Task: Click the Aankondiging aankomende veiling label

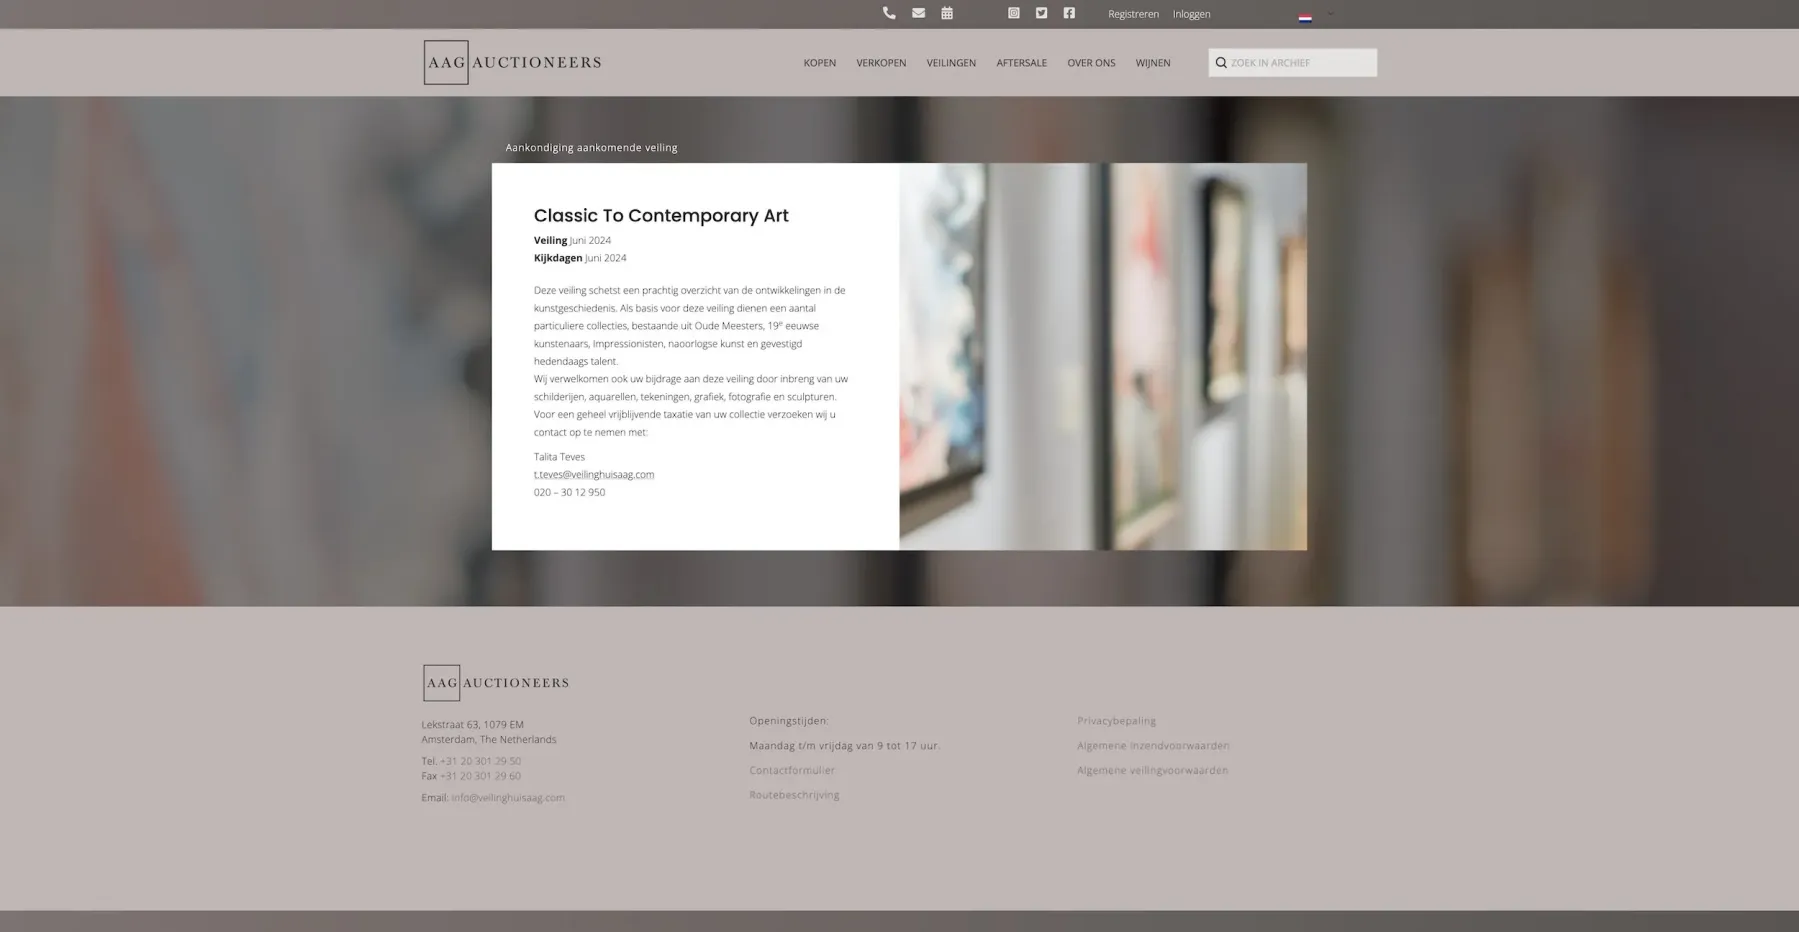Action: [x=591, y=147]
